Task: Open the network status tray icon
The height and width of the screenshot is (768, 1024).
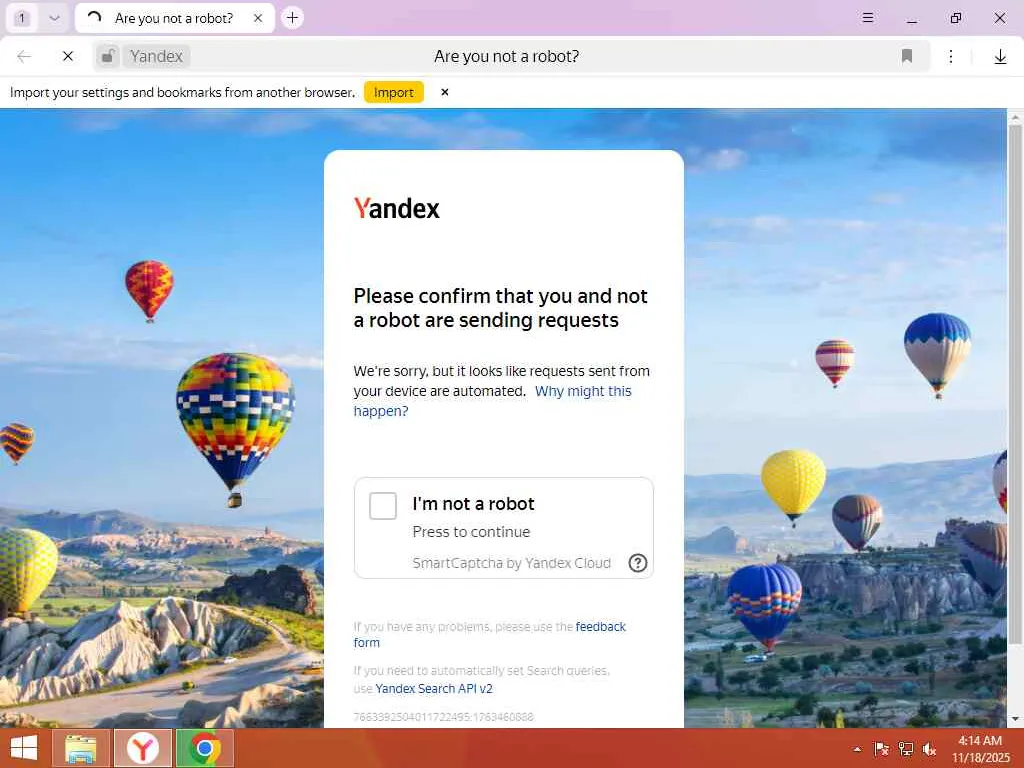Action: tap(905, 749)
